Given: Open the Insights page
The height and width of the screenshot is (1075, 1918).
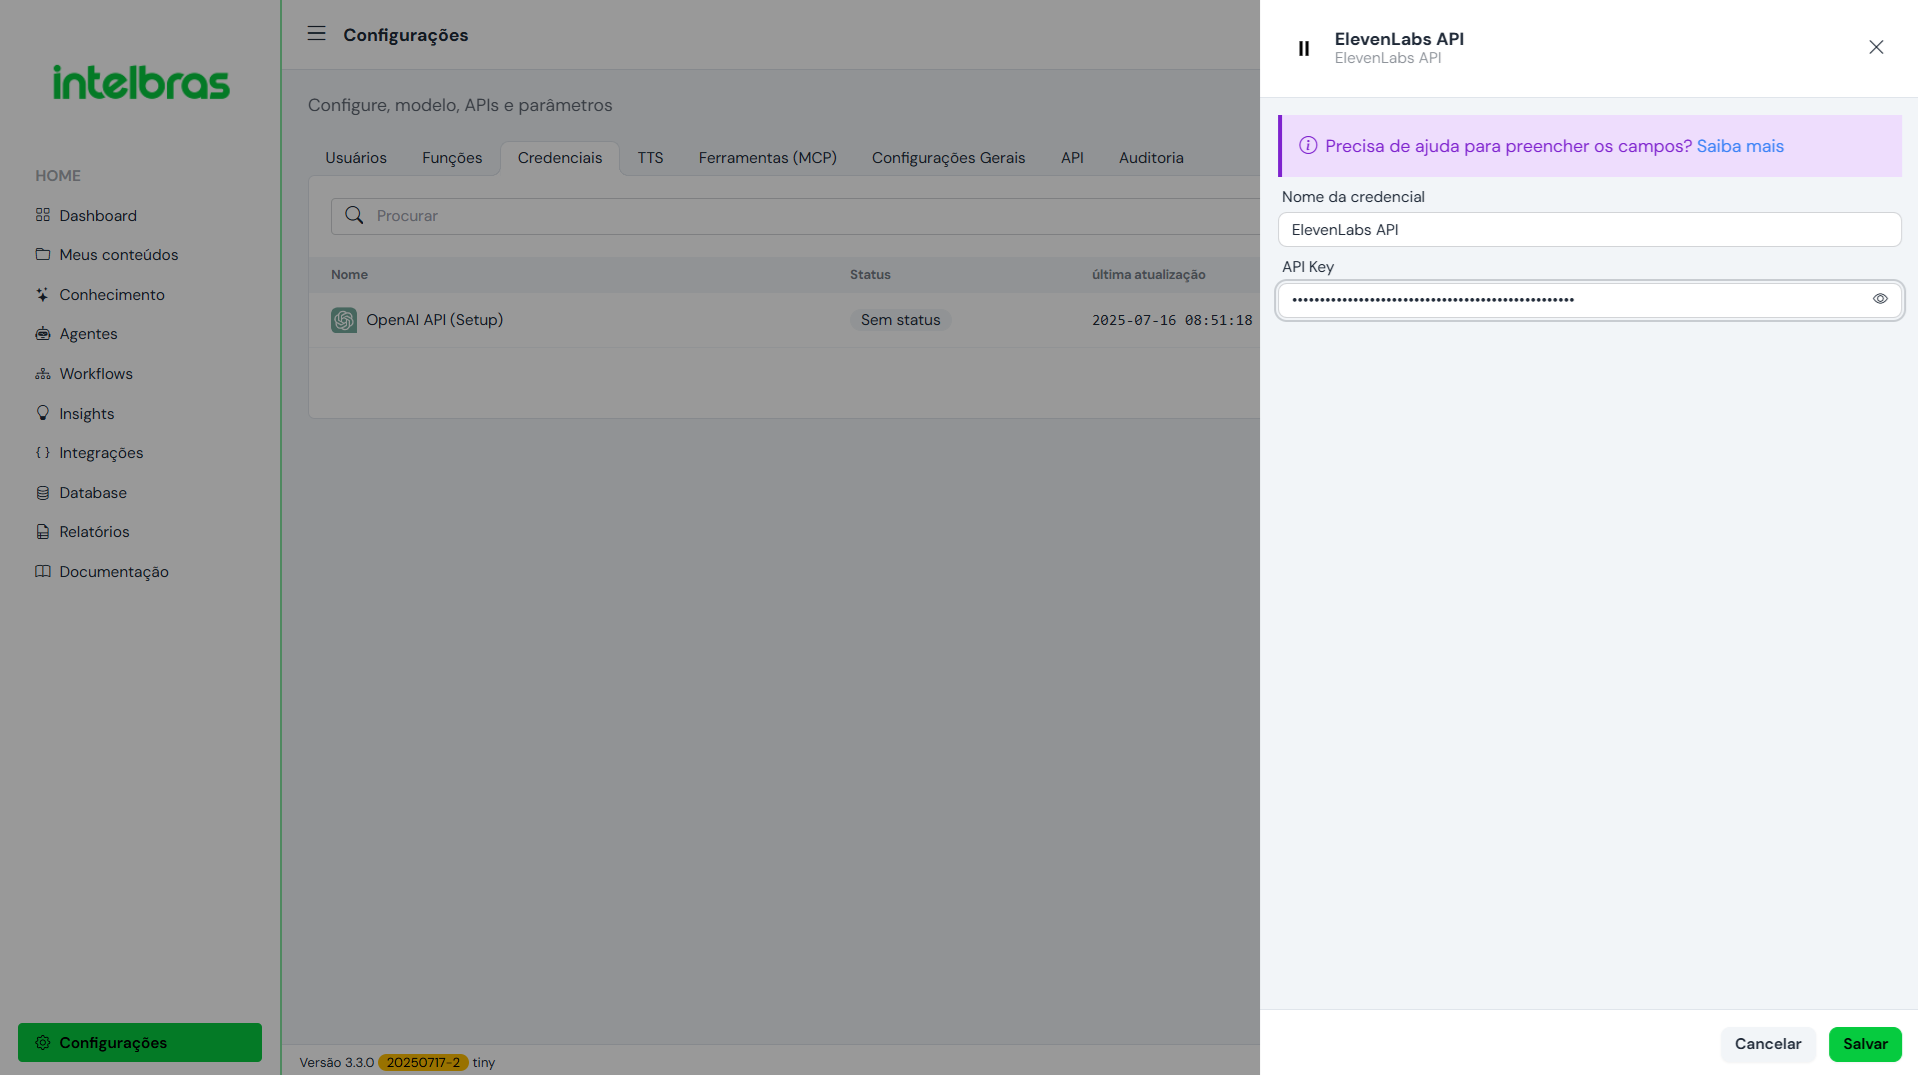Looking at the screenshot, I should (86, 413).
